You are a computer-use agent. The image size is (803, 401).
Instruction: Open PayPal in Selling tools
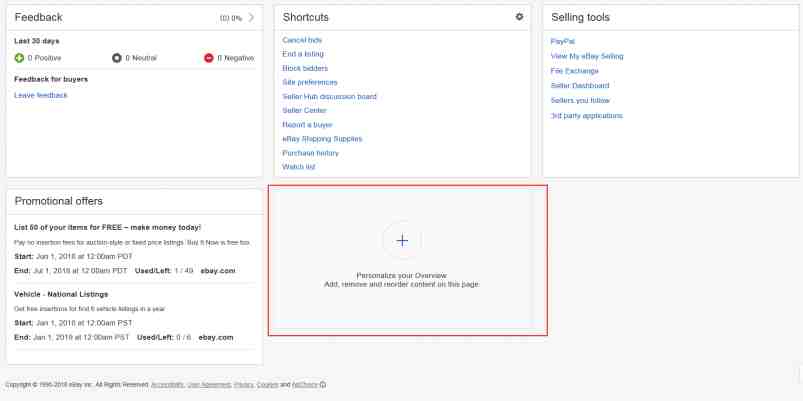[563, 41]
